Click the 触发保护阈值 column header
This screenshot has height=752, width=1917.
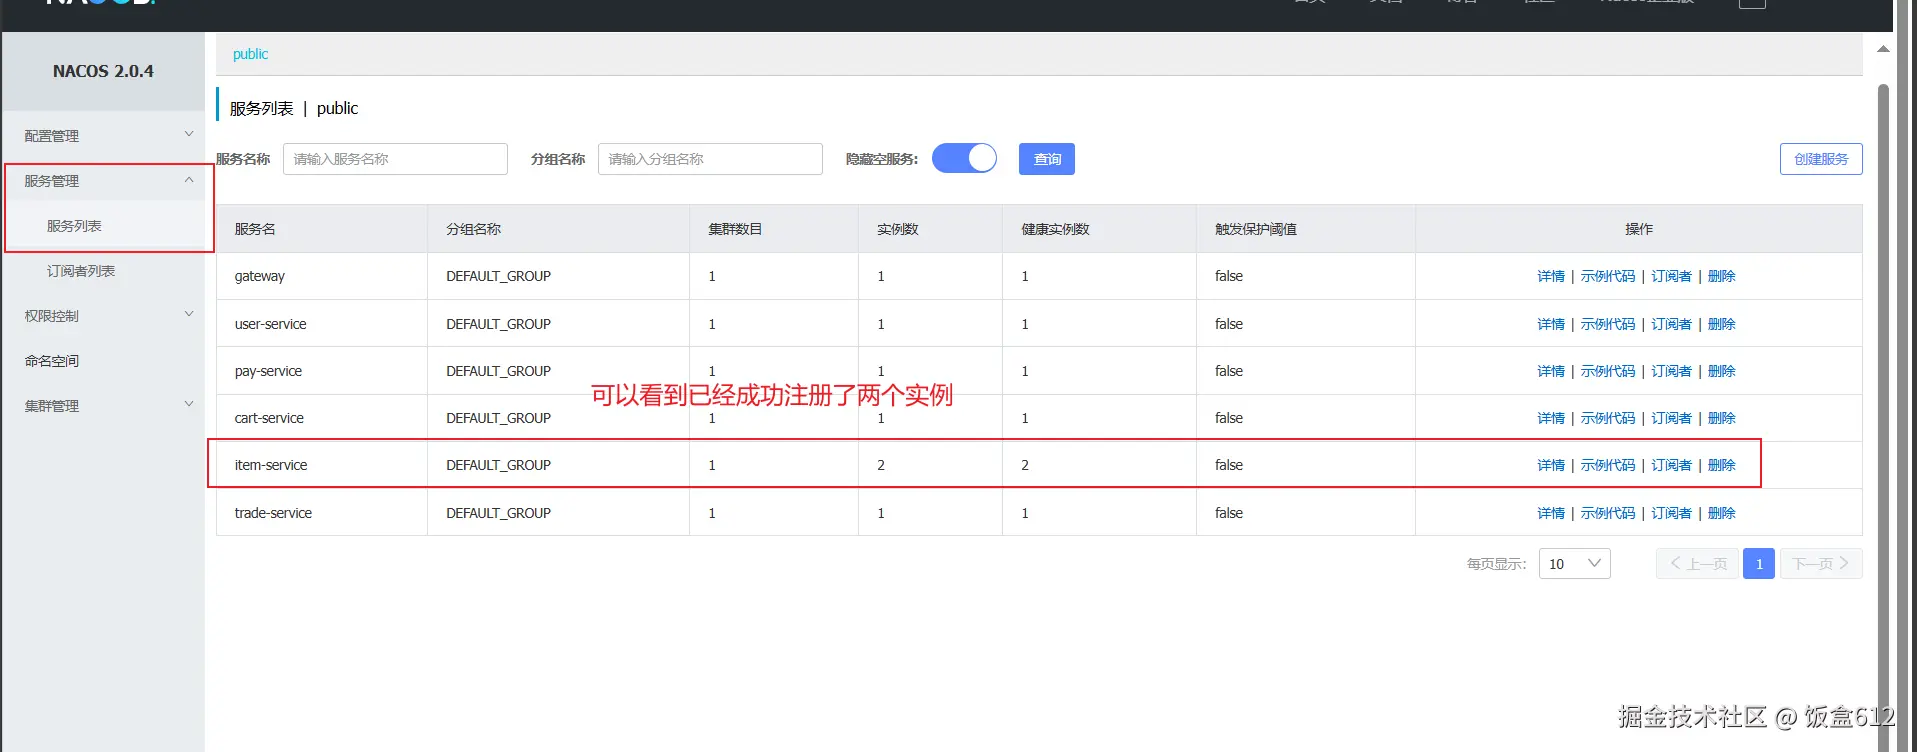click(x=1306, y=229)
